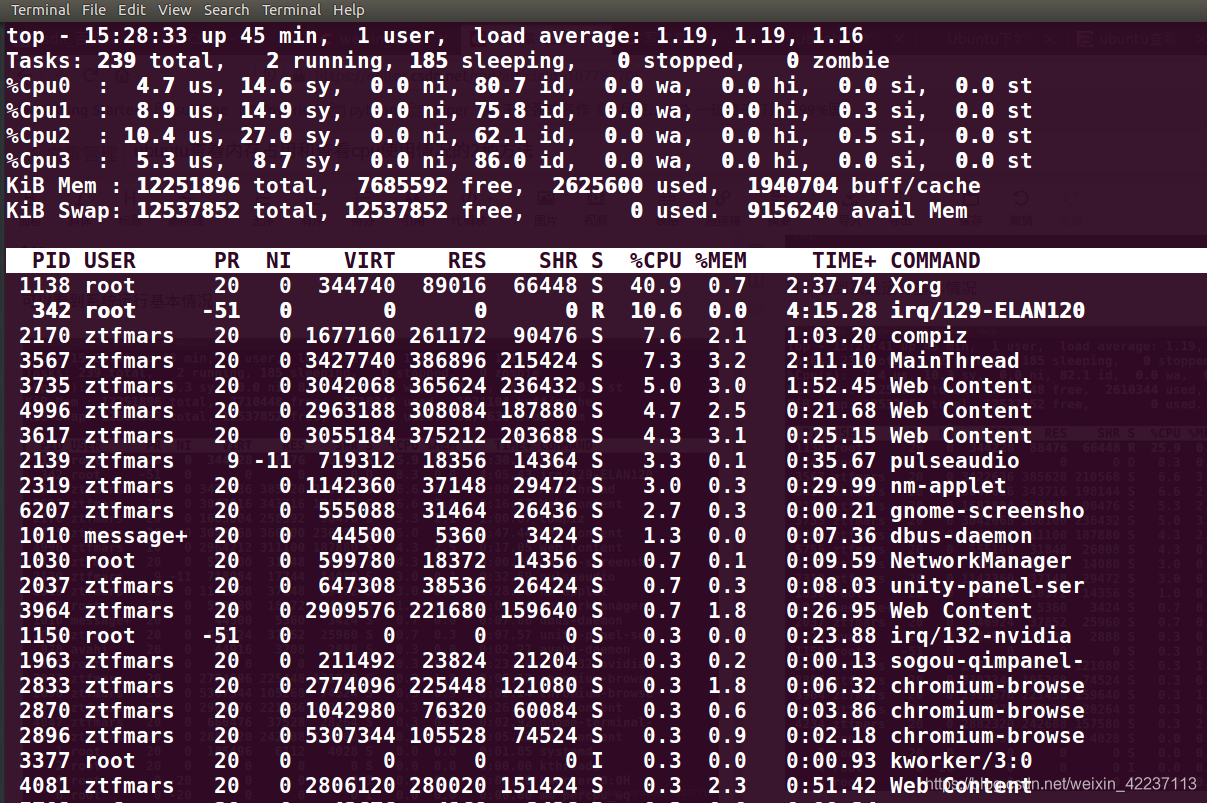
Task: Select the gnome-screensho command
Action: (987, 511)
